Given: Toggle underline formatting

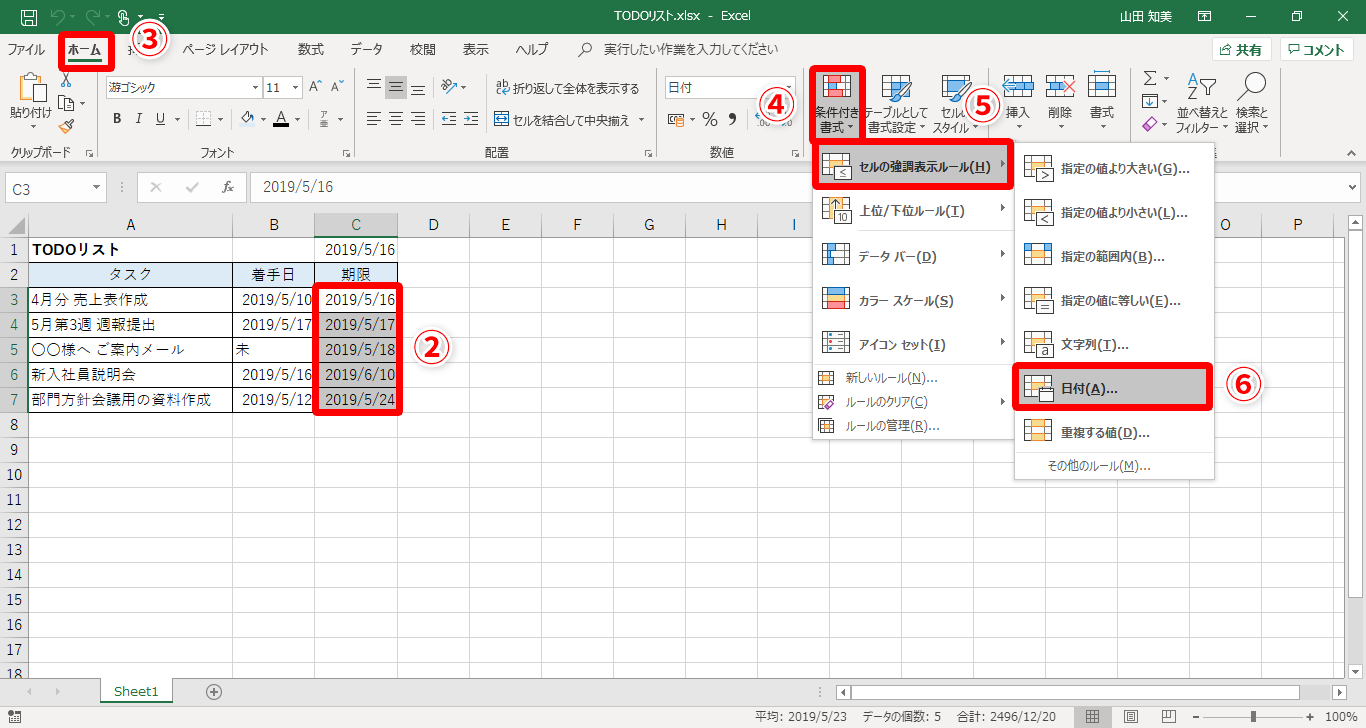Looking at the screenshot, I should pyautogui.click(x=160, y=119).
